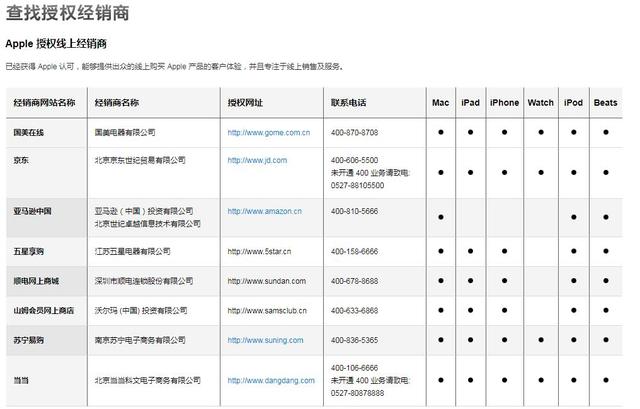Click iPad dot in 京东 row
Image resolution: width=640 pixels, height=409 pixels.
click(x=470, y=173)
